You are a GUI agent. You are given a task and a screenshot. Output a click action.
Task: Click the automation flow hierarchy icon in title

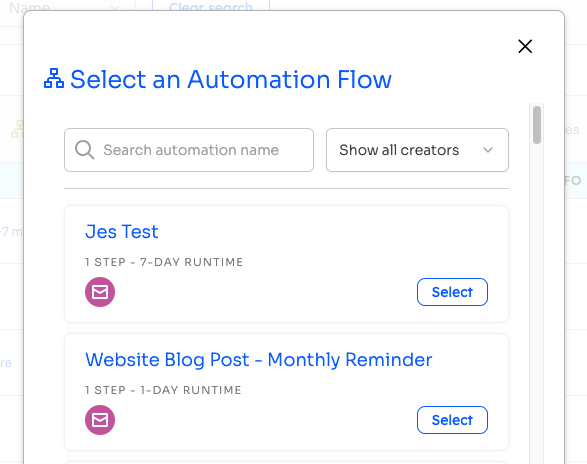tap(54, 79)
